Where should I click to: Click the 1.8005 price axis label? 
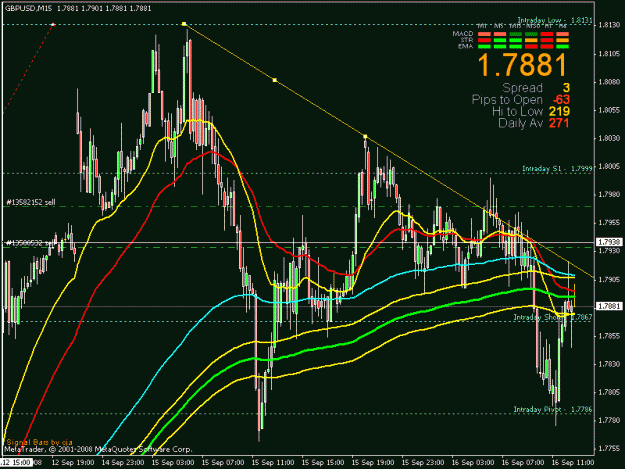click(609, 166)
